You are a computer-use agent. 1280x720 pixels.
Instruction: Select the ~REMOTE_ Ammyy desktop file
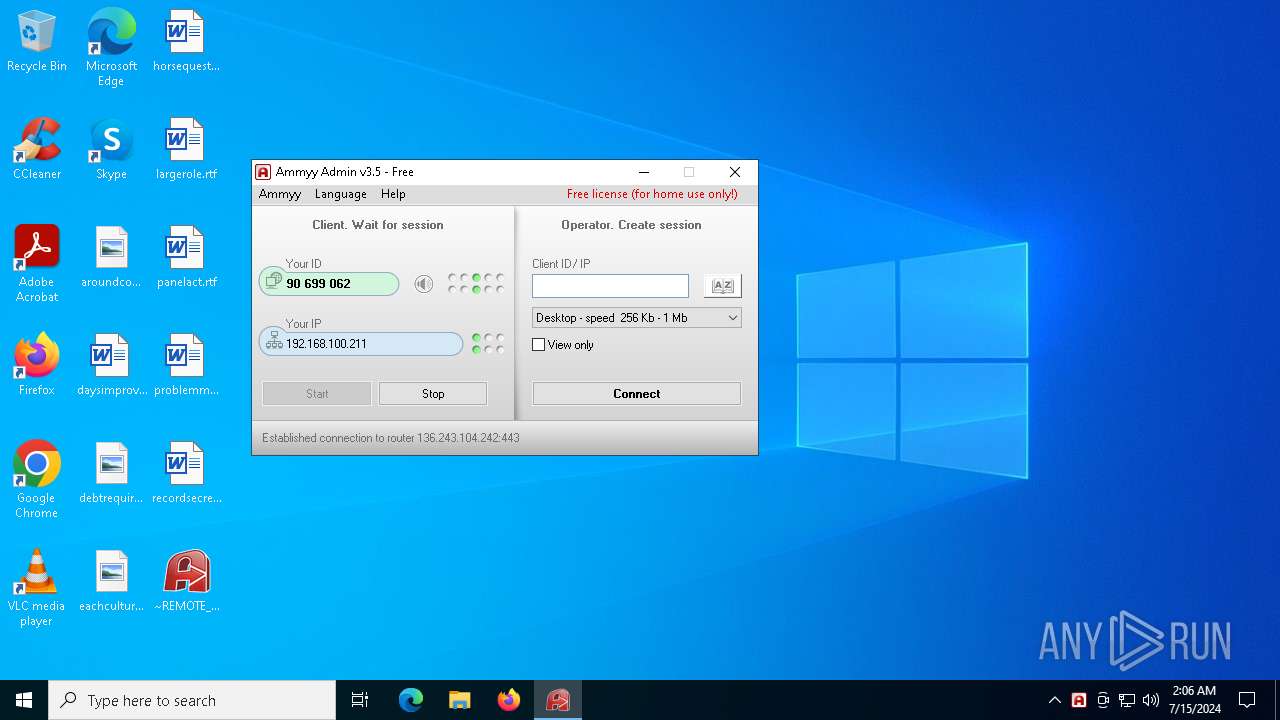[x=187, y=581]
